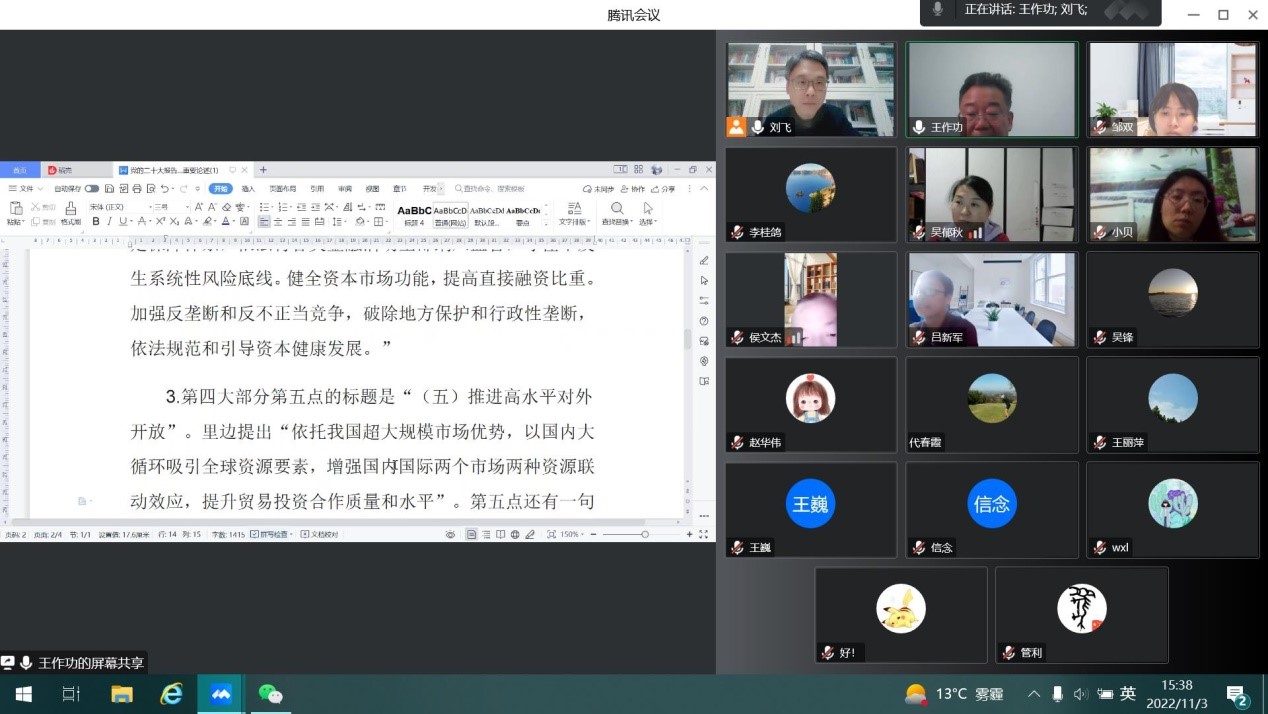Add a new WPS document tab

263,170
